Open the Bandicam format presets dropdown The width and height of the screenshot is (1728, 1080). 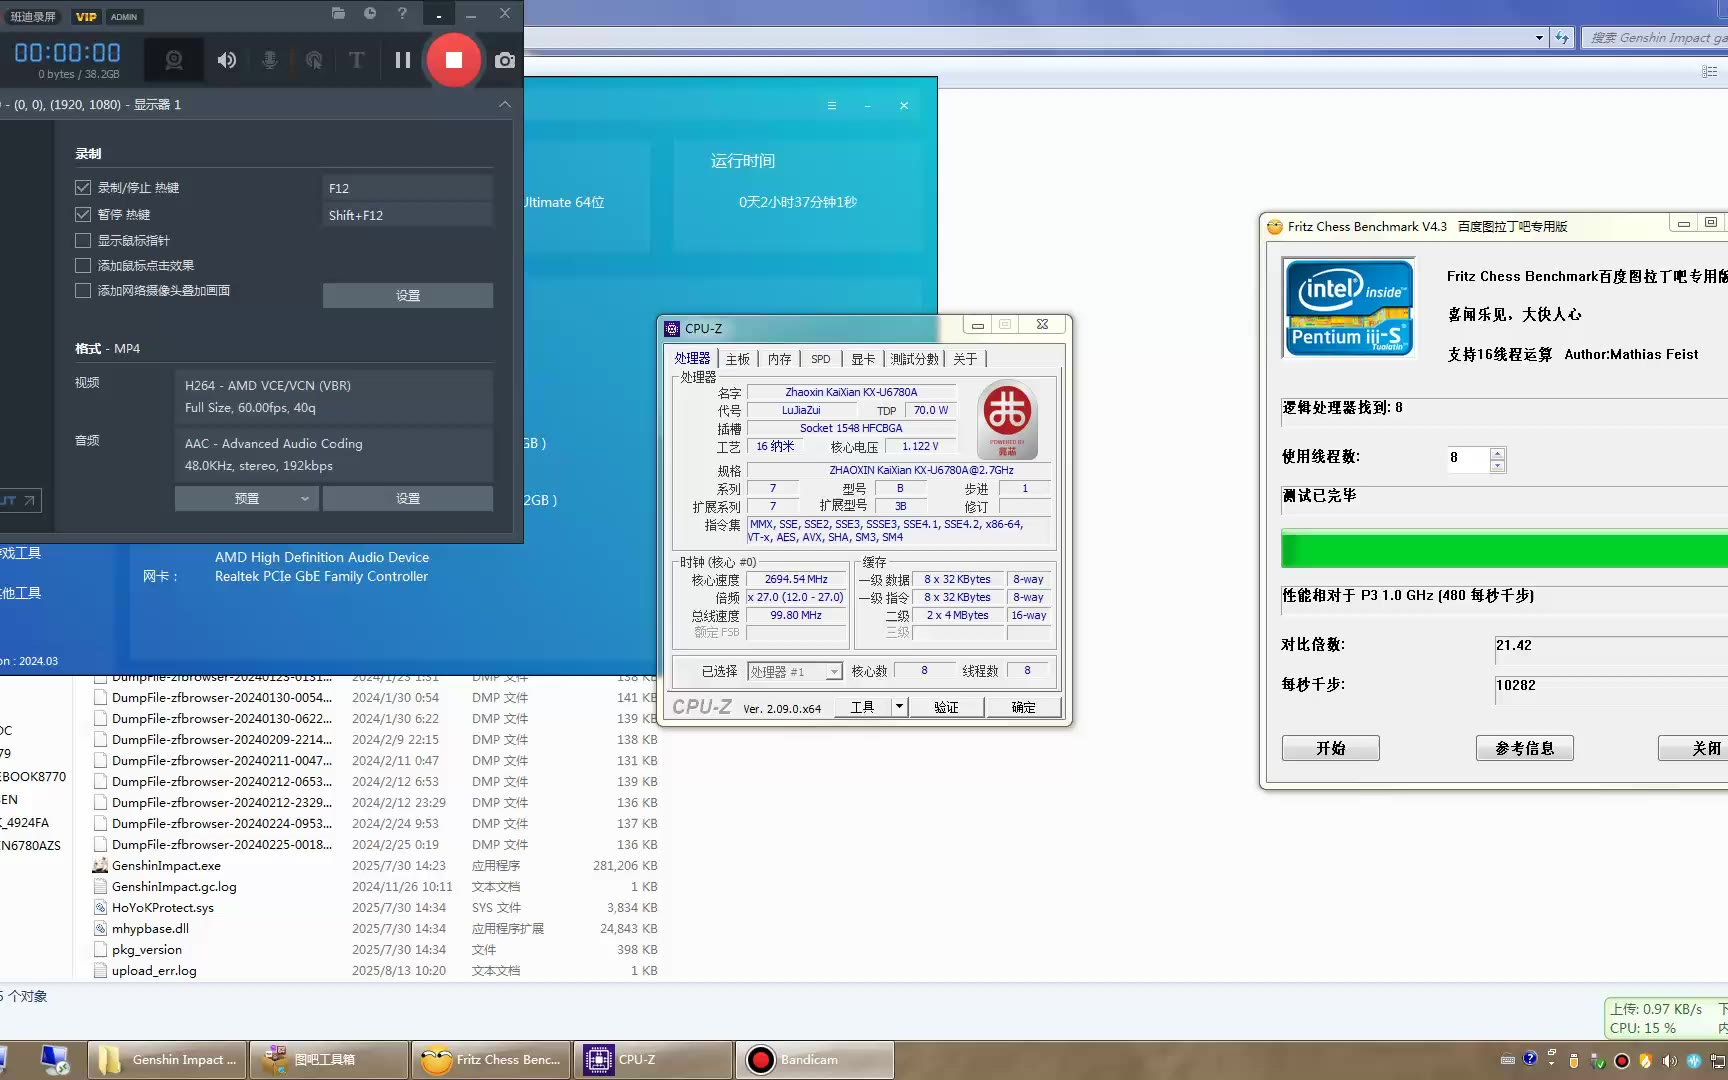click(247, 498)
